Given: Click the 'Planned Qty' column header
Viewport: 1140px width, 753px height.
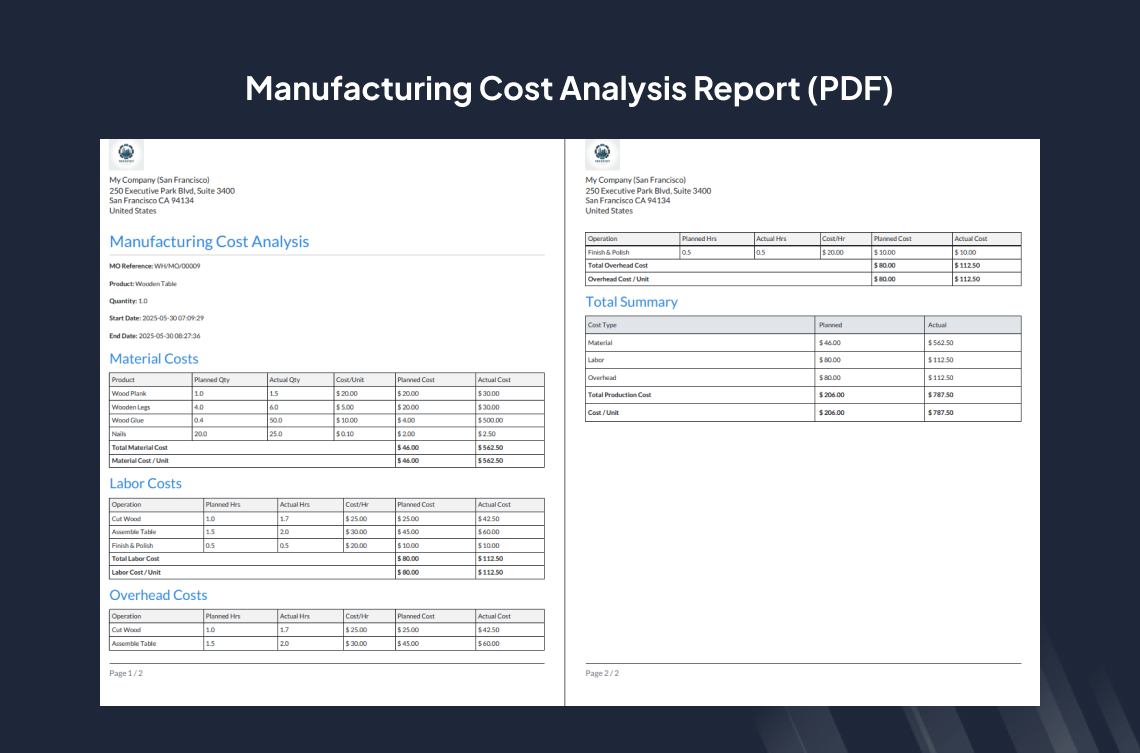Looking at the screenshot, I should click(x=212, y=379).
